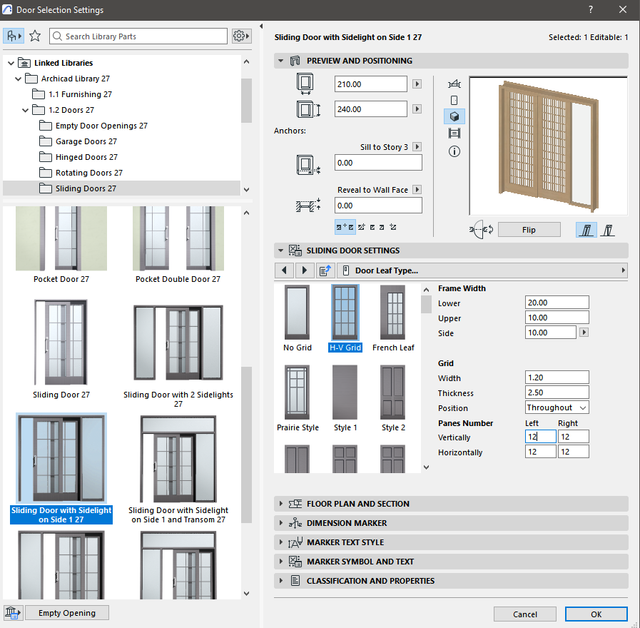Open the Favorites star icon
This screenshot has height=628, width=640.
35,36
